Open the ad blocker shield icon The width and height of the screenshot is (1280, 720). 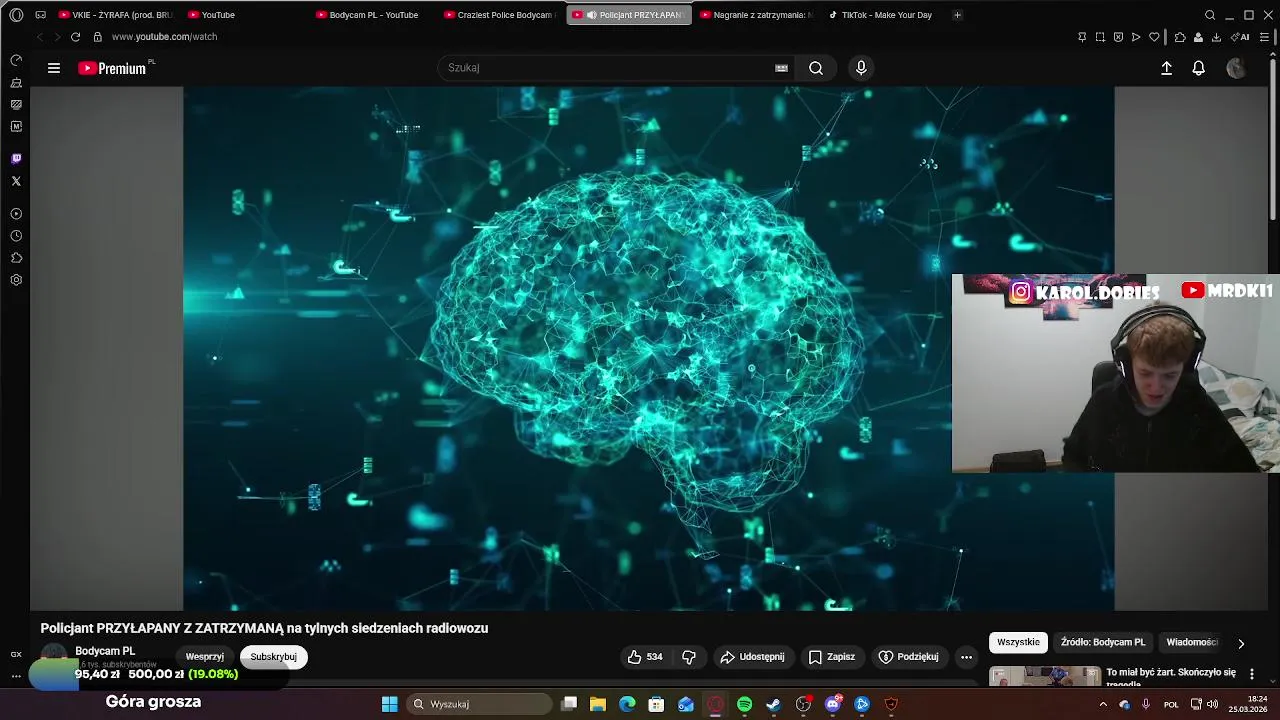[x=1118, y=37]
